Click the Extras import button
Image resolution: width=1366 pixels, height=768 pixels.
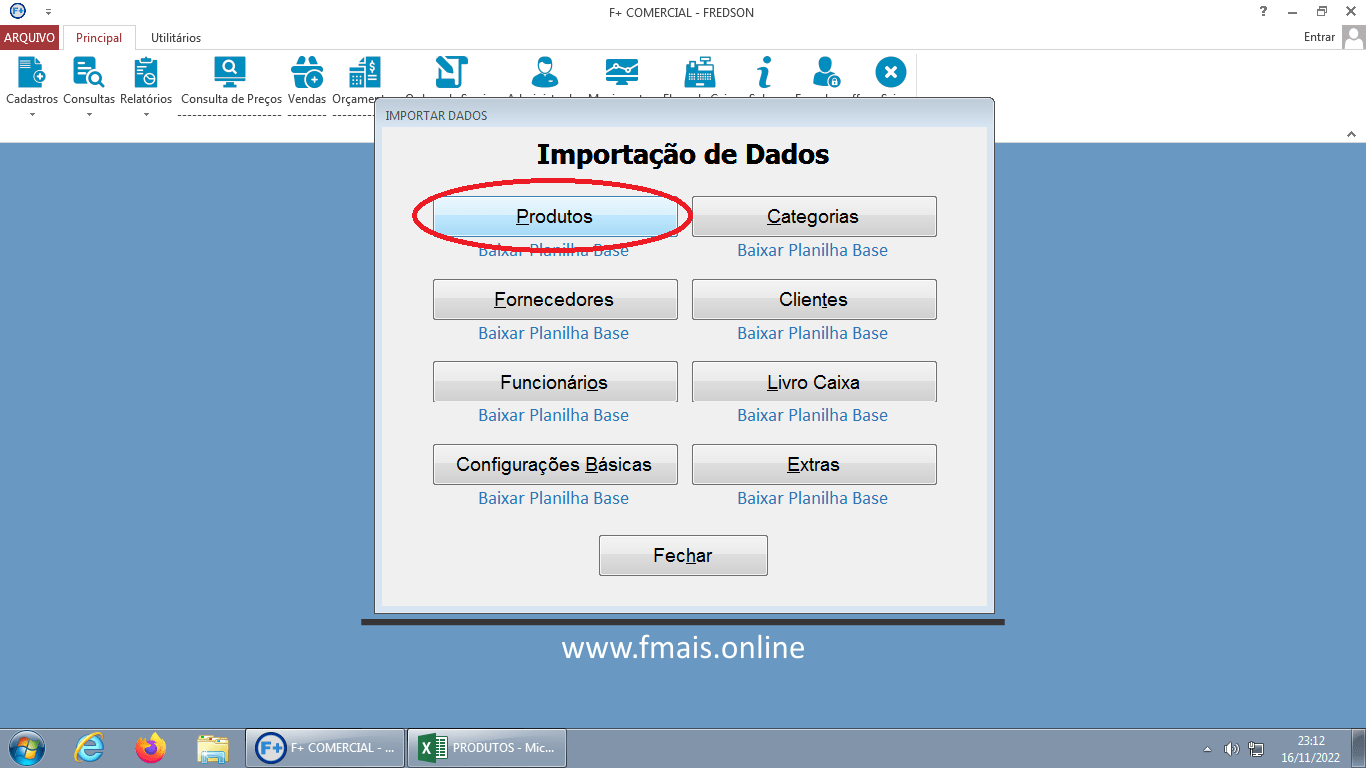[x=814, y=464]
